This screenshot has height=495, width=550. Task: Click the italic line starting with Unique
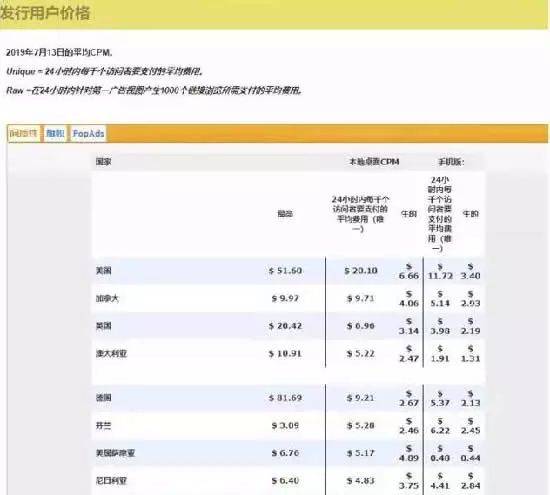(105, 72)
